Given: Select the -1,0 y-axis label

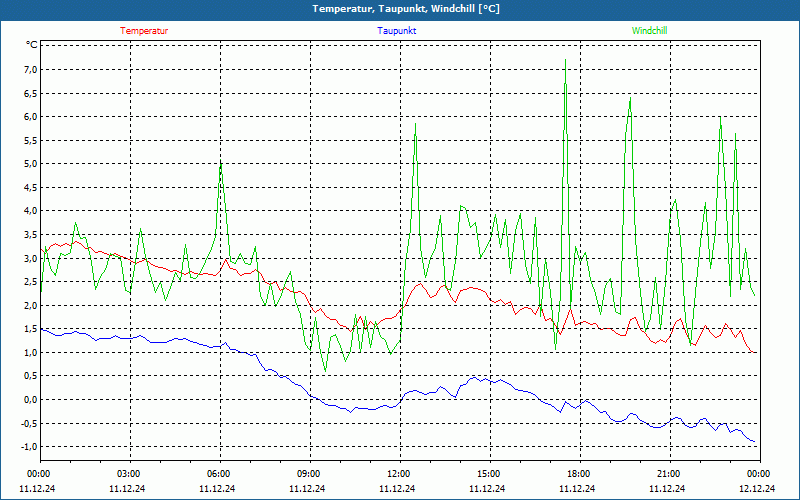Looking at the screenshot, I should 28,447.
